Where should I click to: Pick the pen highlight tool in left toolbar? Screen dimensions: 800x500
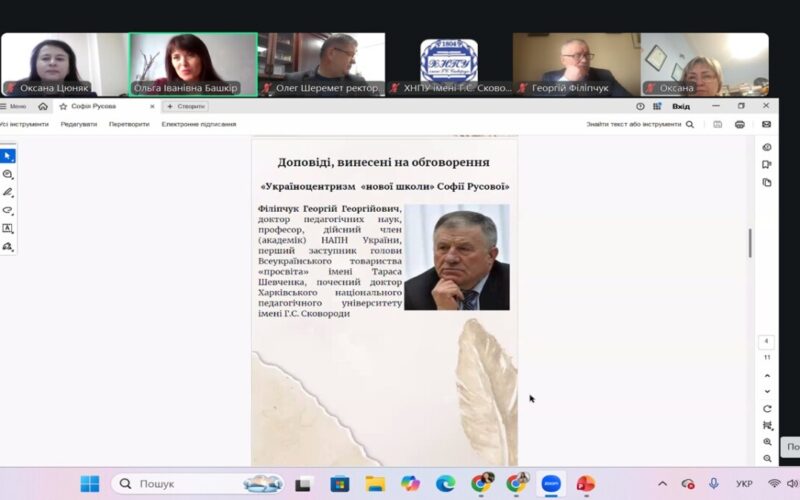8,192
